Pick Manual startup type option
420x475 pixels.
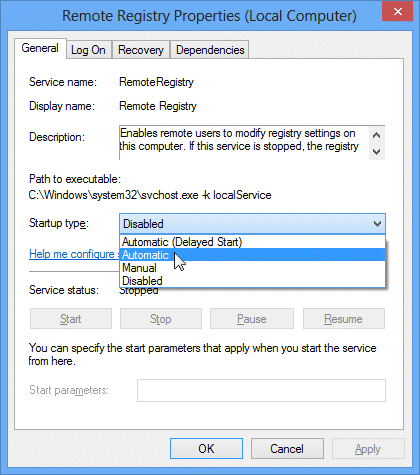pyautogui.click(x=252, y=268)
